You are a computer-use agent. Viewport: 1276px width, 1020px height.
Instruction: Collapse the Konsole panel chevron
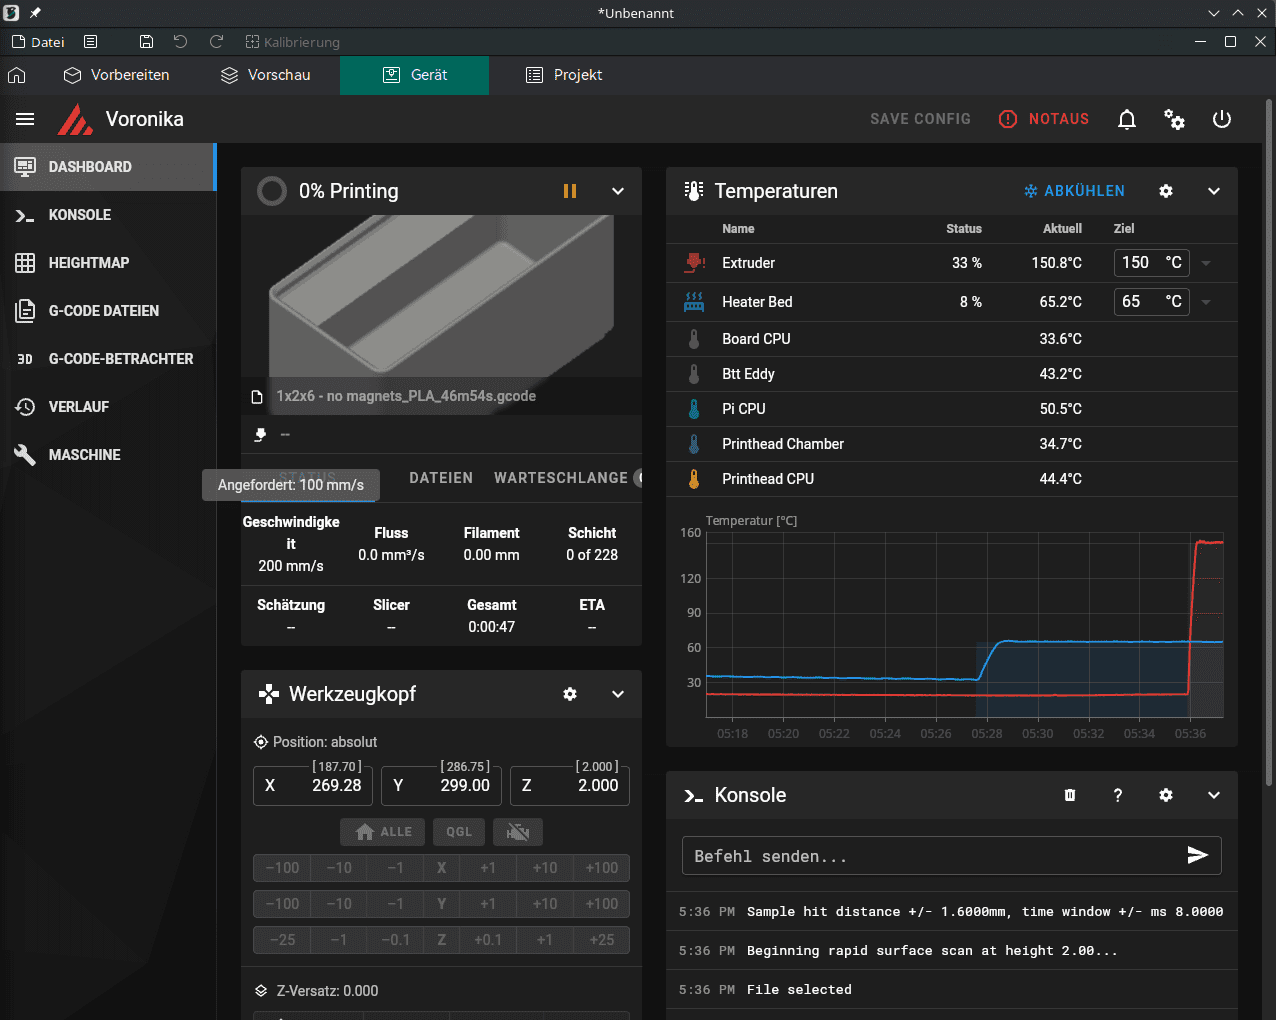[x=1213, y=795]
